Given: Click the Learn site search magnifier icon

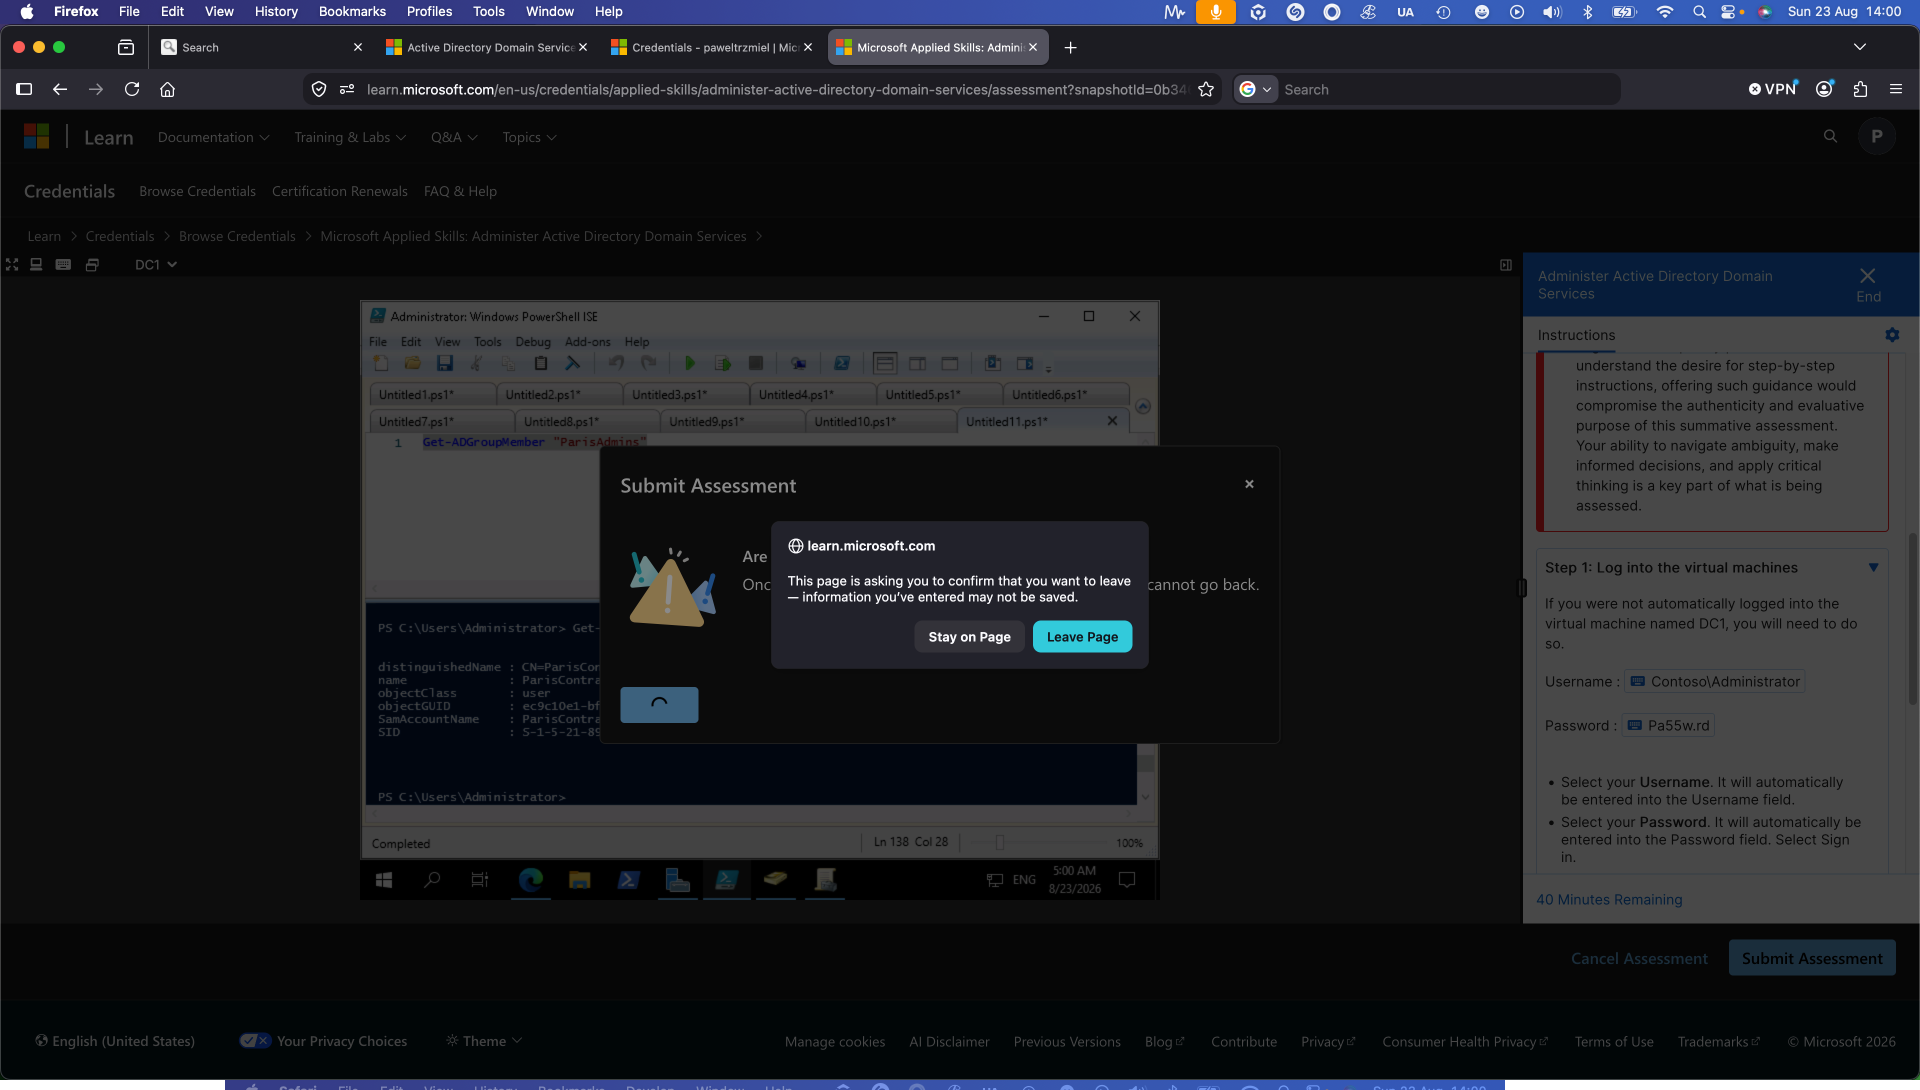Looking at the screenshot, I should click(x=1830, y=136).
